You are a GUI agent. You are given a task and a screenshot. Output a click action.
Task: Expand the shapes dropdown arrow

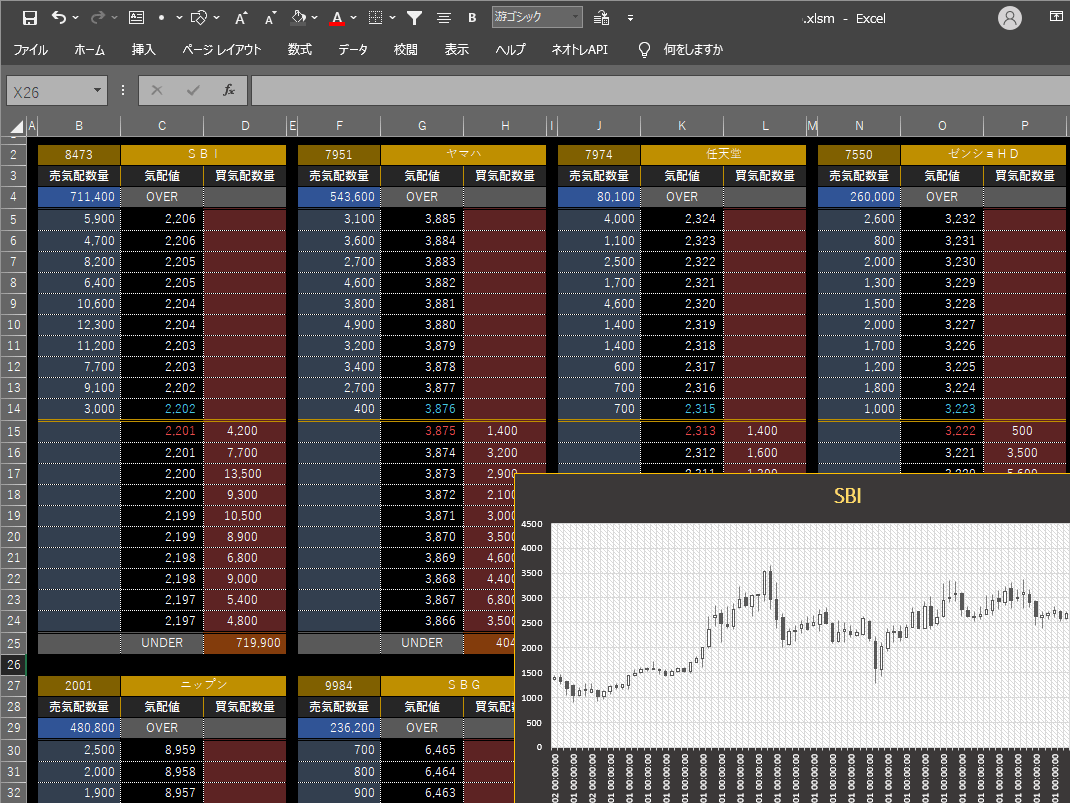point(216,18)
